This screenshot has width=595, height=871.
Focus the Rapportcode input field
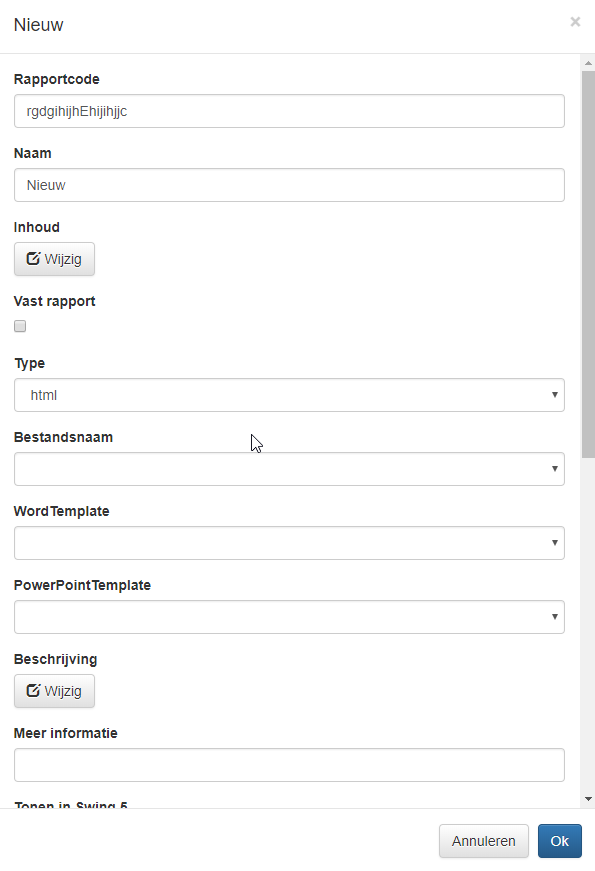(x=289, y=111)
